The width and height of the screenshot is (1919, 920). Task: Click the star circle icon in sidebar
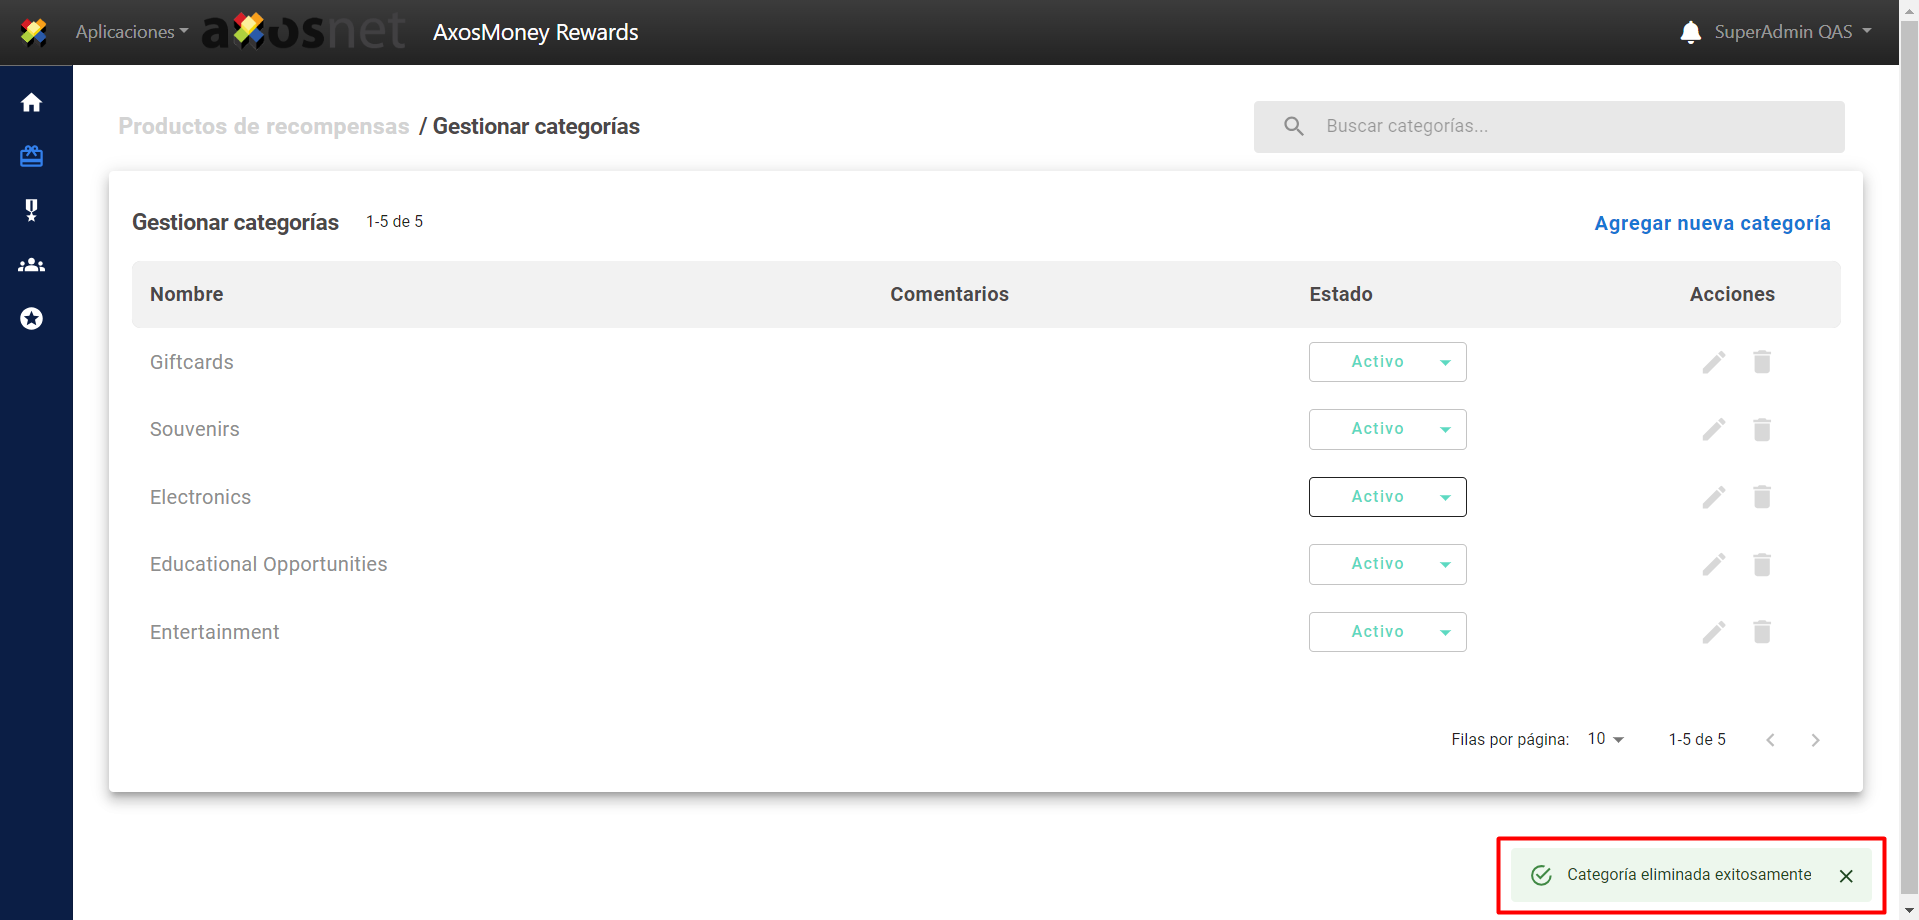tap(32, 319)
